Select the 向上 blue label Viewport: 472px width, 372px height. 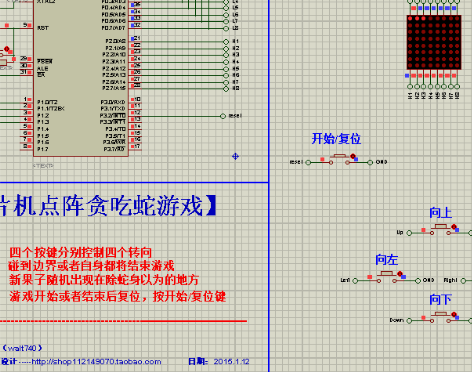pyautogui.click(x=440, y=213)
